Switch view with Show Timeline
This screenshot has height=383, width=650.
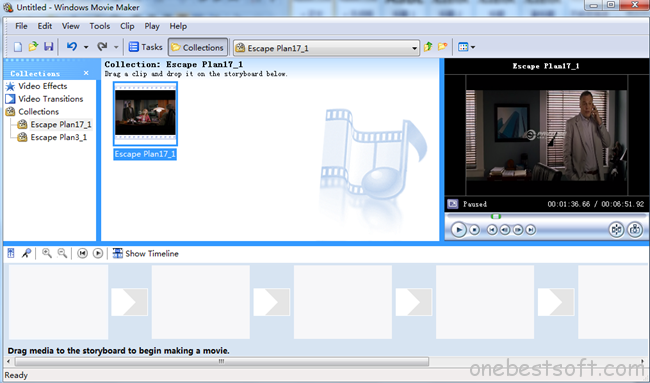[146, 254]
